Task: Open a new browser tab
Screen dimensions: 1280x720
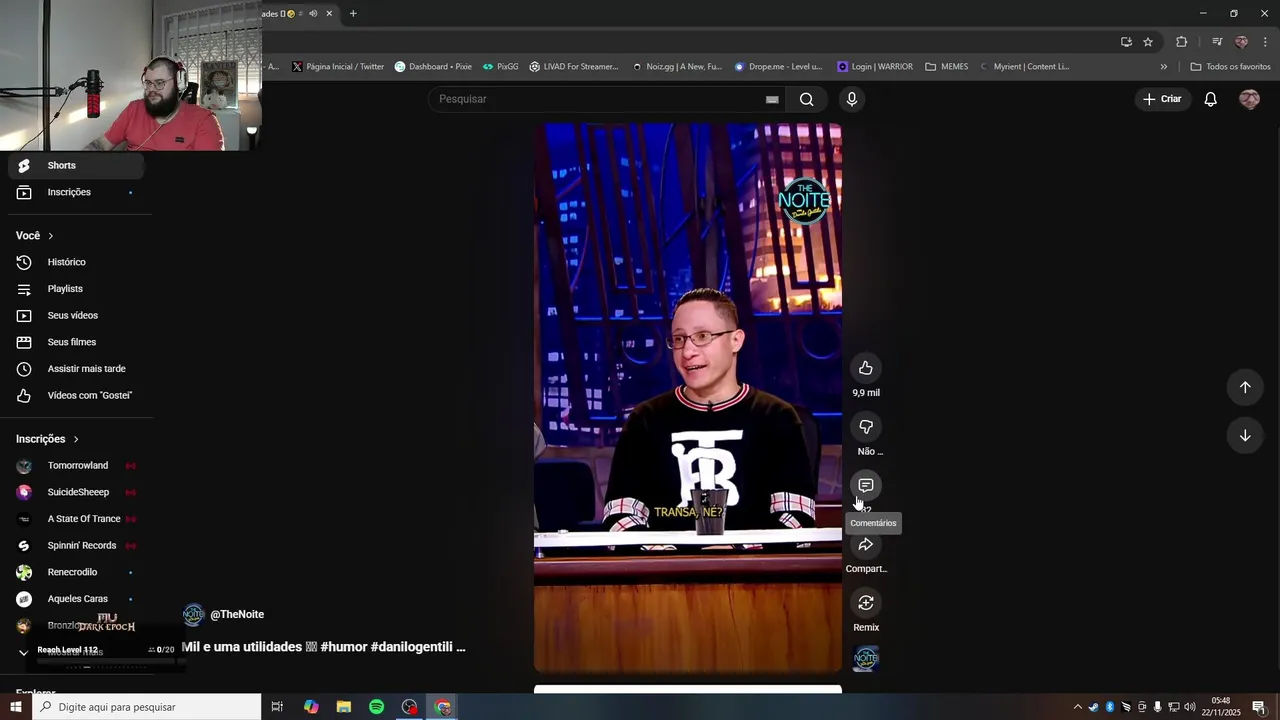Action: click(x=352, y=14)
